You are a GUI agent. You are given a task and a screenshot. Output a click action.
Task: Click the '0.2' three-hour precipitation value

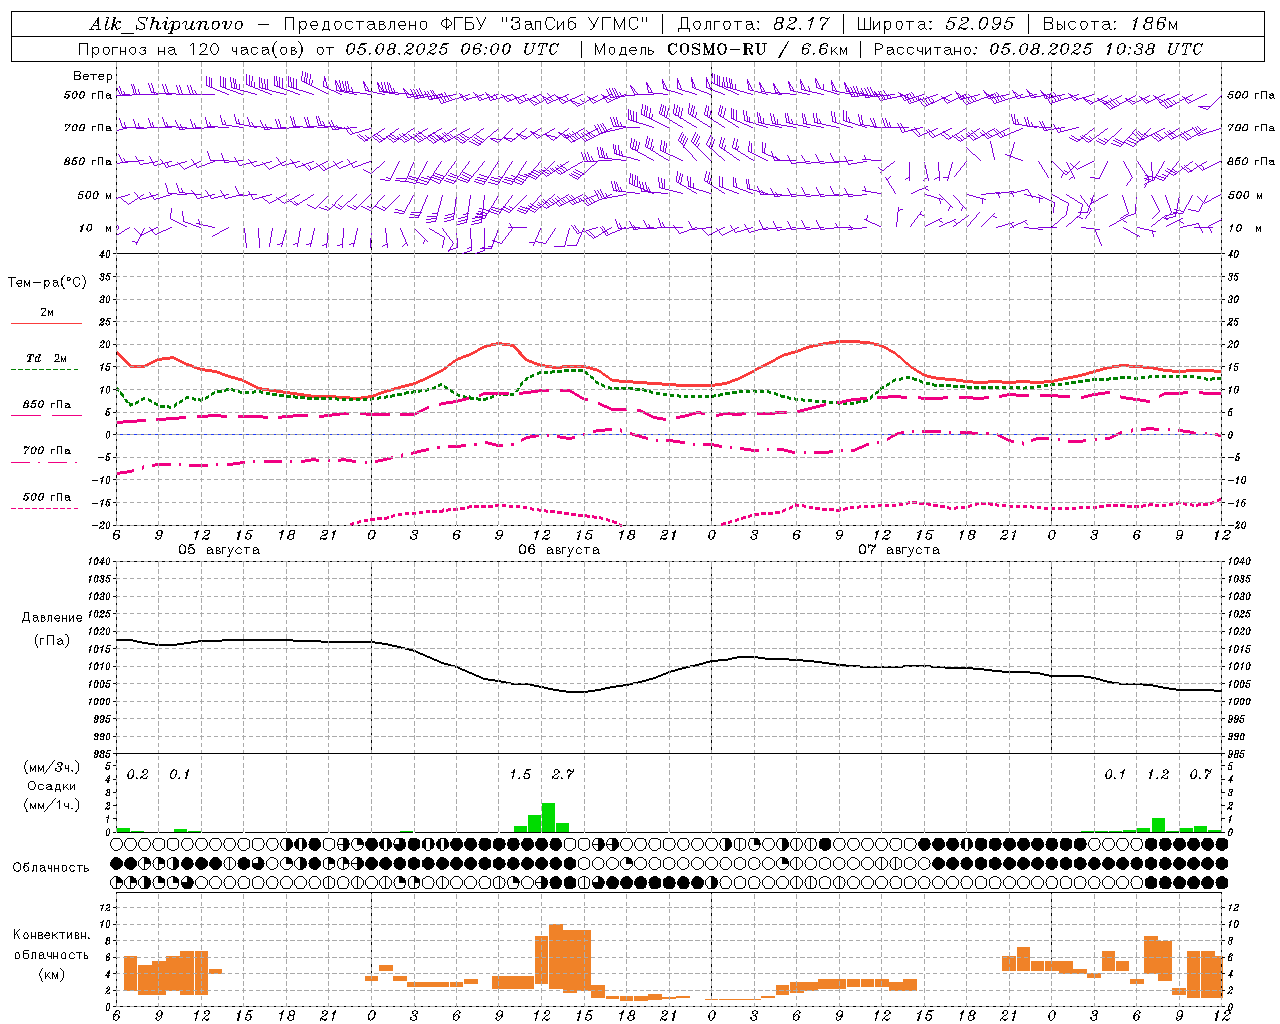(138, 774)
